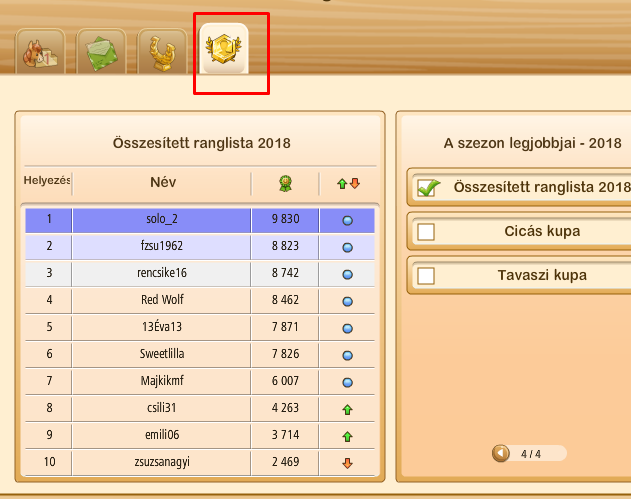Click the Cicás kupa label

(x=542, y=231)
